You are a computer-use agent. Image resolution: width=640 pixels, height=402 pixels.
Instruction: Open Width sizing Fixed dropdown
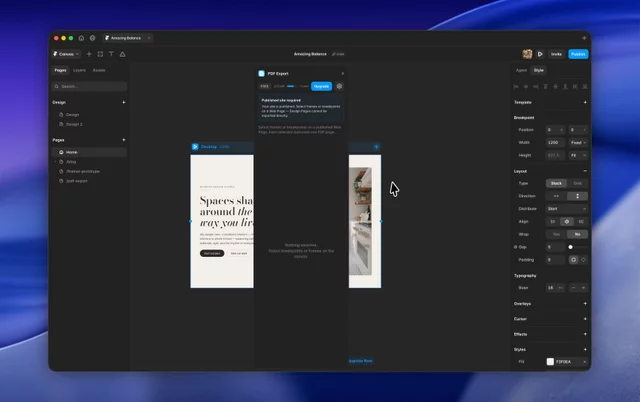[x=578, y=142]
